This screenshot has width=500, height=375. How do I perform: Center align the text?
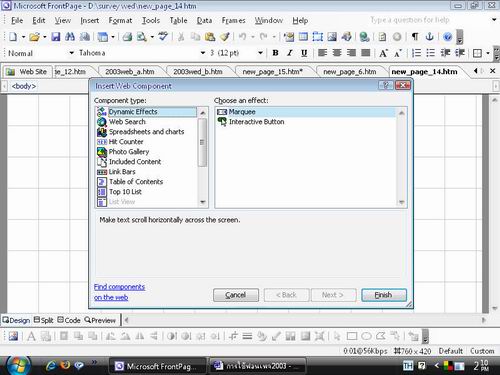pos(337,53)
